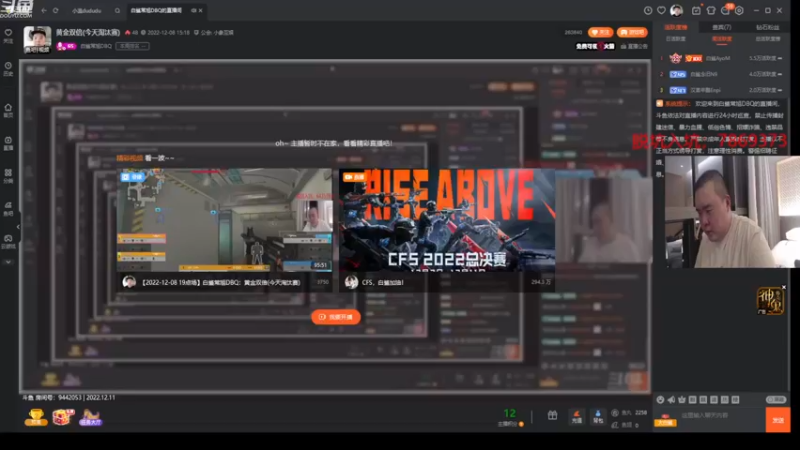Open the emoji picker in chat toolbar

tap(660, 399)
